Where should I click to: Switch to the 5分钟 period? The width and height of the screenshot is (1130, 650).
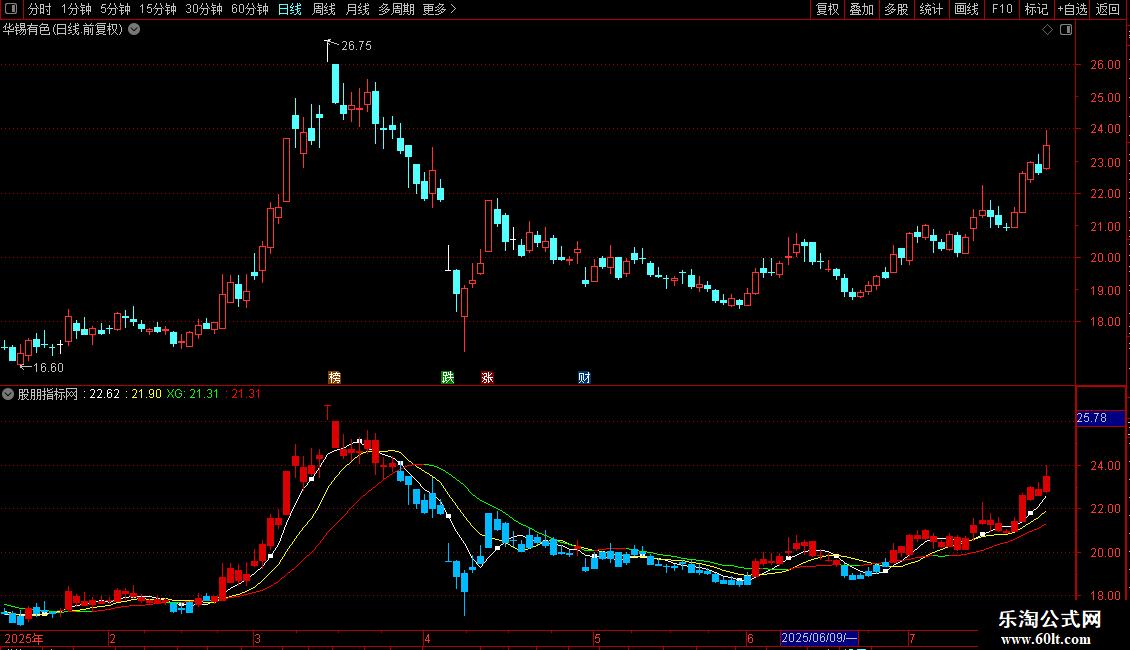(x=115, y=9)
